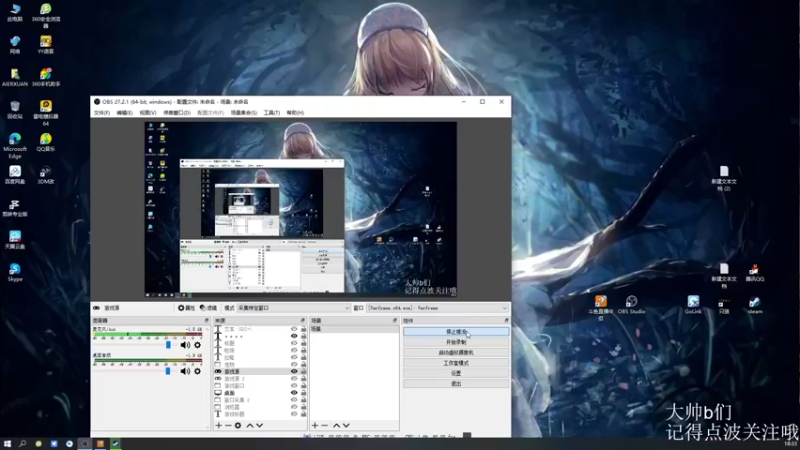The image size is (800, 450).
Task: Toggle visibility of 文本 (GDI+) source
Action: [294, 329]
